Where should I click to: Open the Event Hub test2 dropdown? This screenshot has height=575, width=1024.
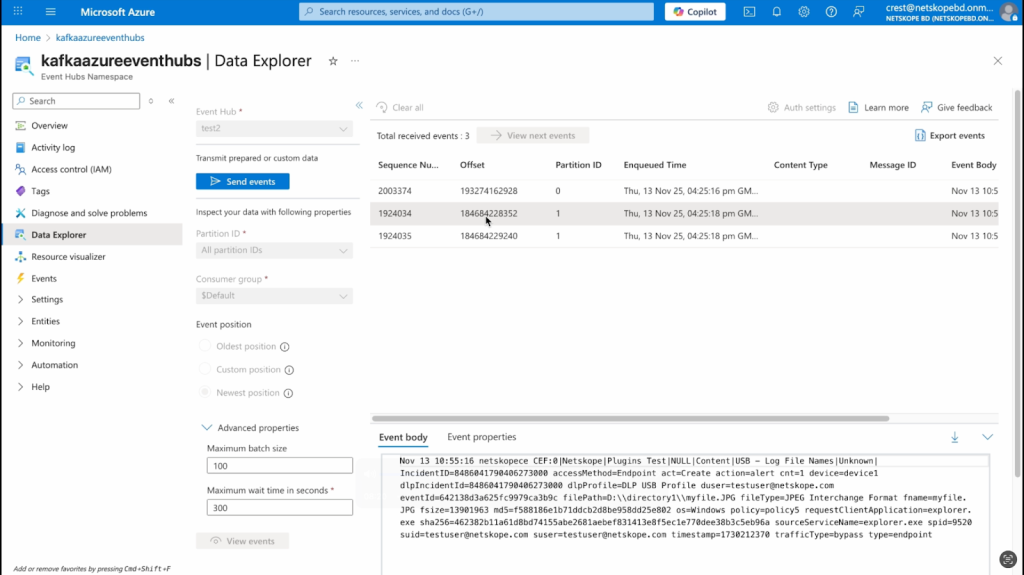pyautogui.click(x=274, y=129)
